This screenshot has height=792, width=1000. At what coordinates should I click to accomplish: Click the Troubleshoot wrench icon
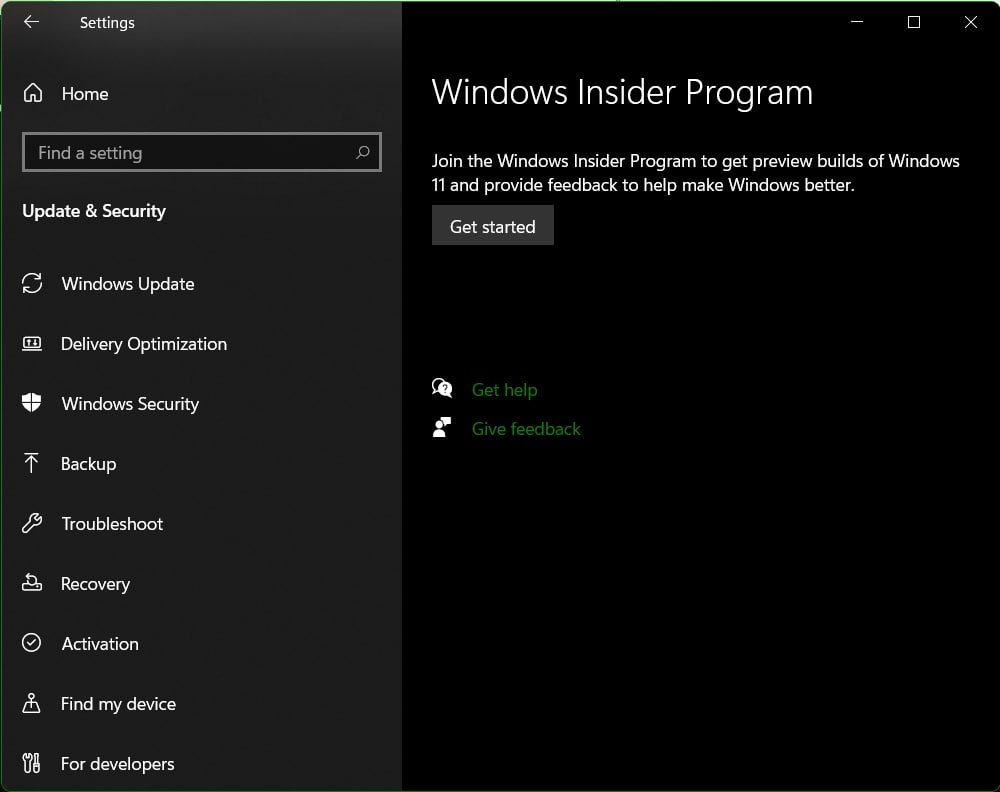[x=32, y=523]
